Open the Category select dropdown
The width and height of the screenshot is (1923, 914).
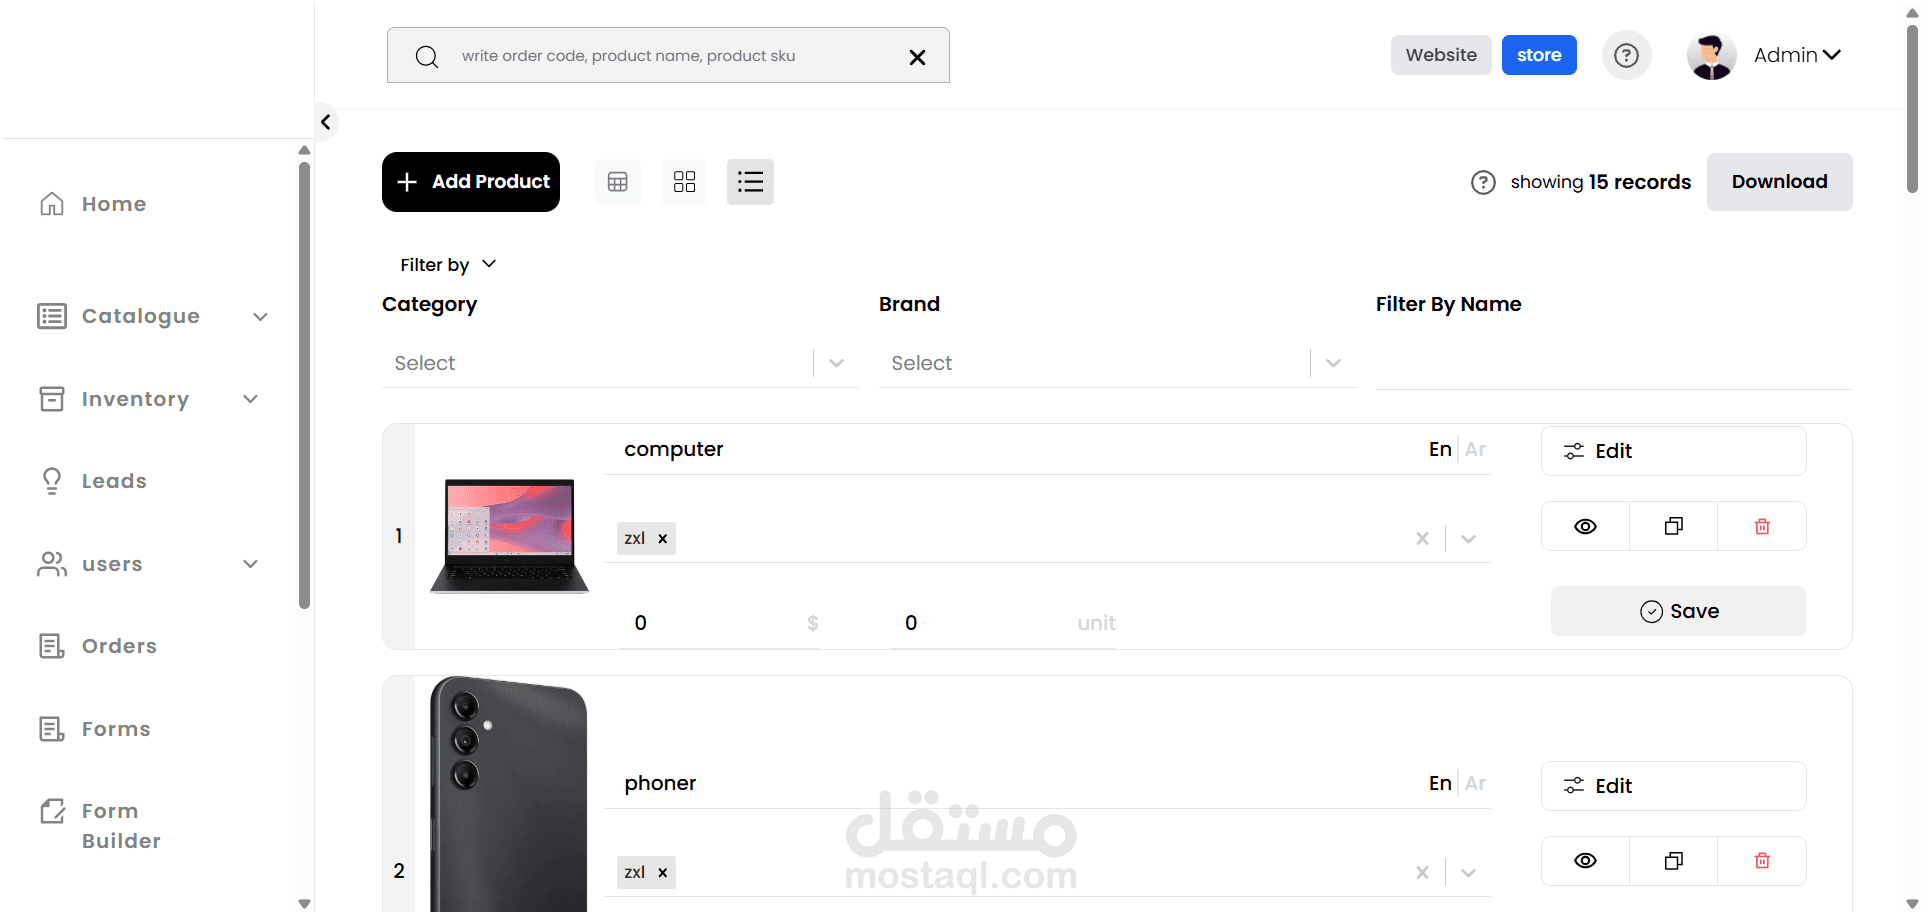[620, 363]
